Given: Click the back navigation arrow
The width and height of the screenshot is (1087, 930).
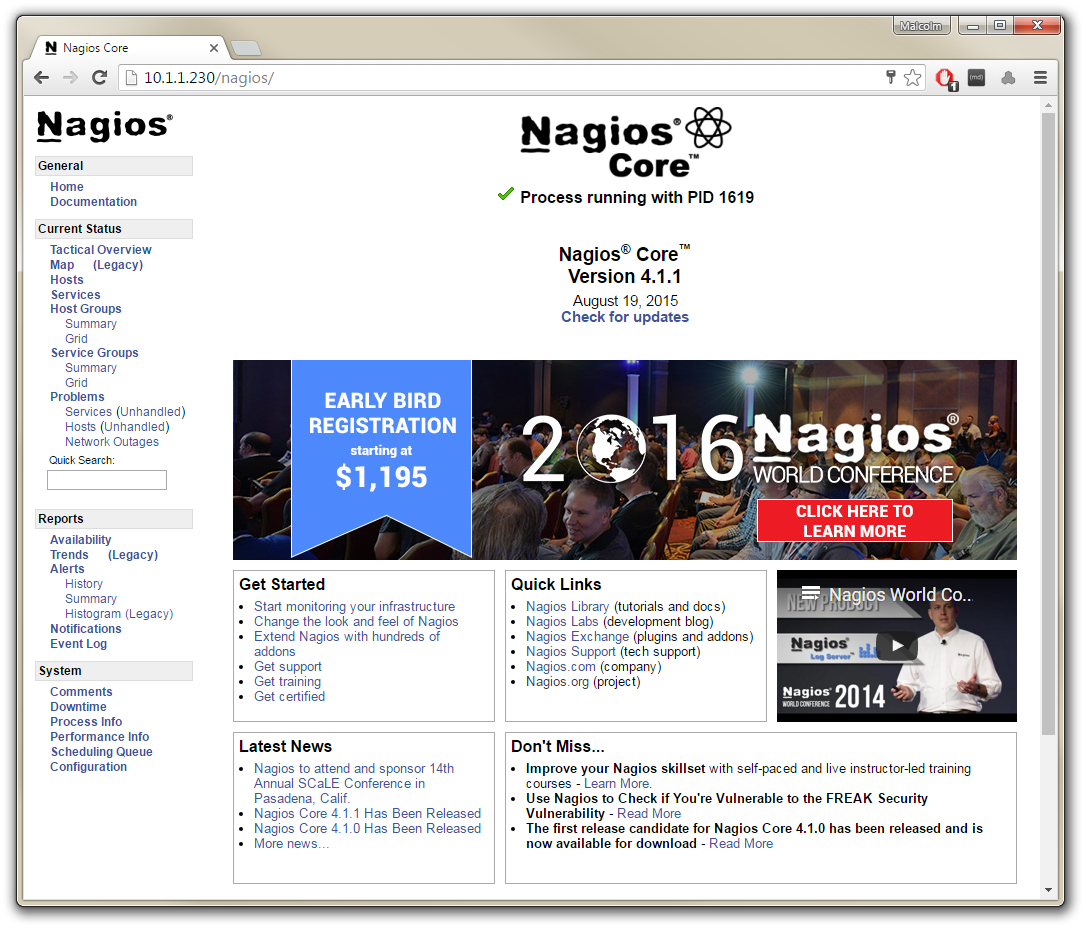Looking at the screenshot, I should tap(41, 76).
